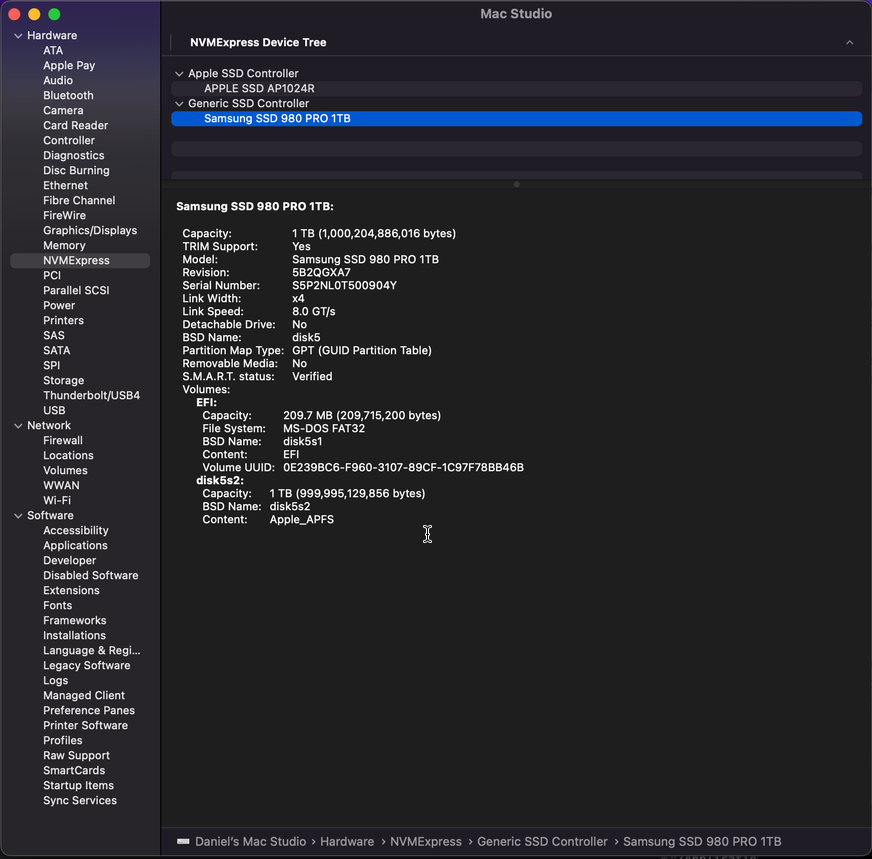872x859 pixels.
Task: Open SATA section in sidebar
Action: pos(57,351)
